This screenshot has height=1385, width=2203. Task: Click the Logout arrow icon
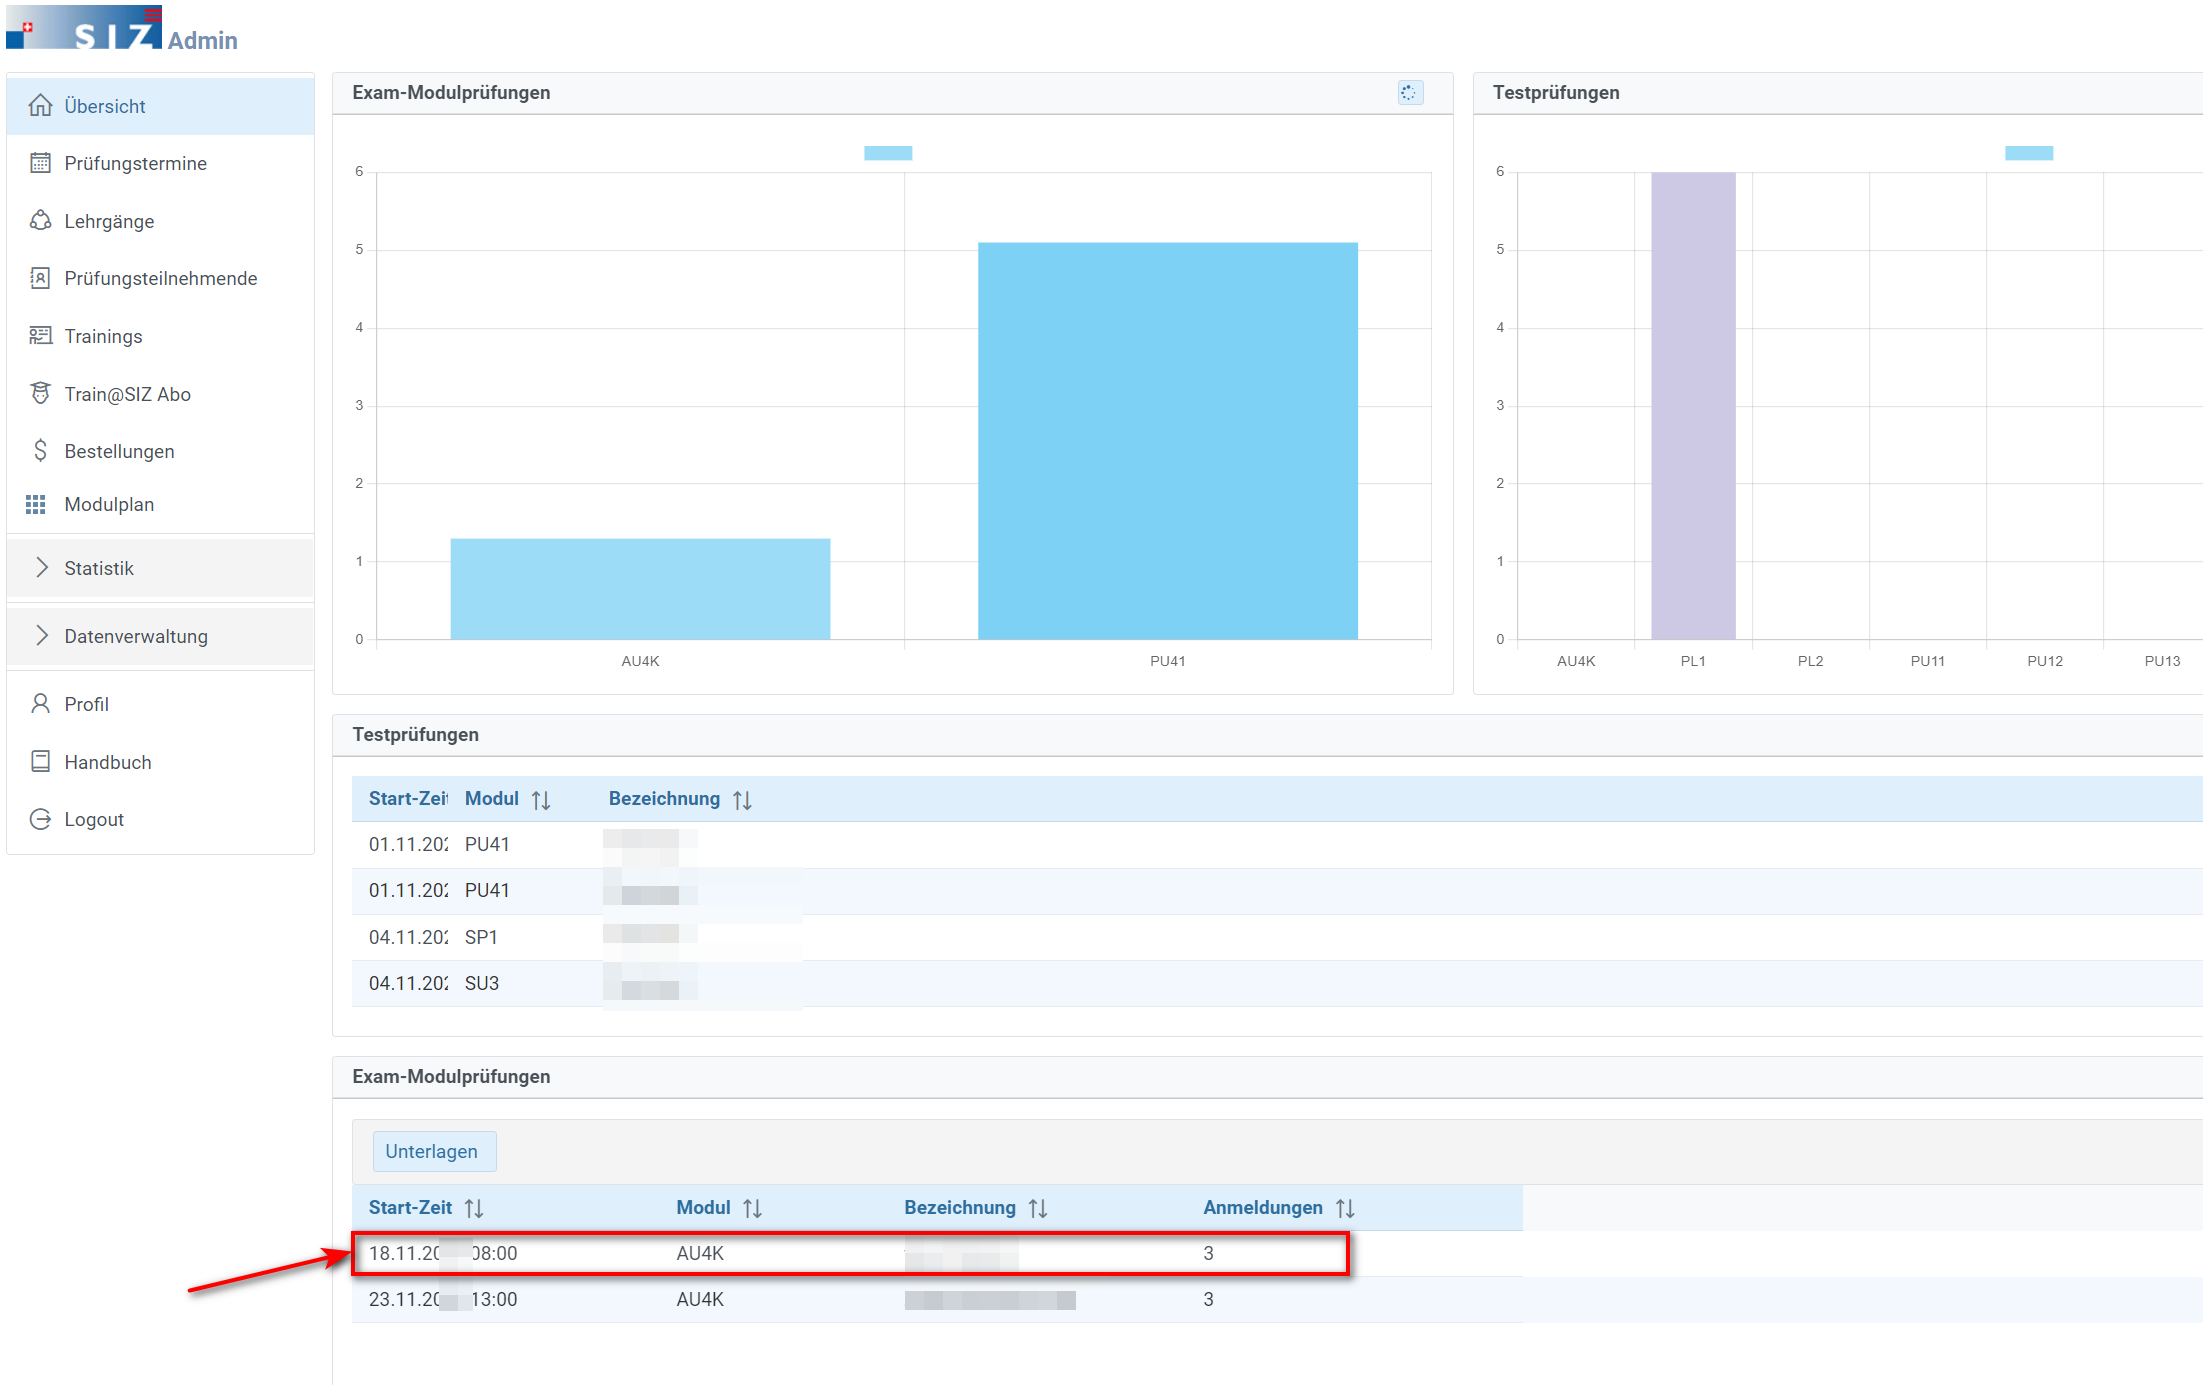click(x=40, y=819)
